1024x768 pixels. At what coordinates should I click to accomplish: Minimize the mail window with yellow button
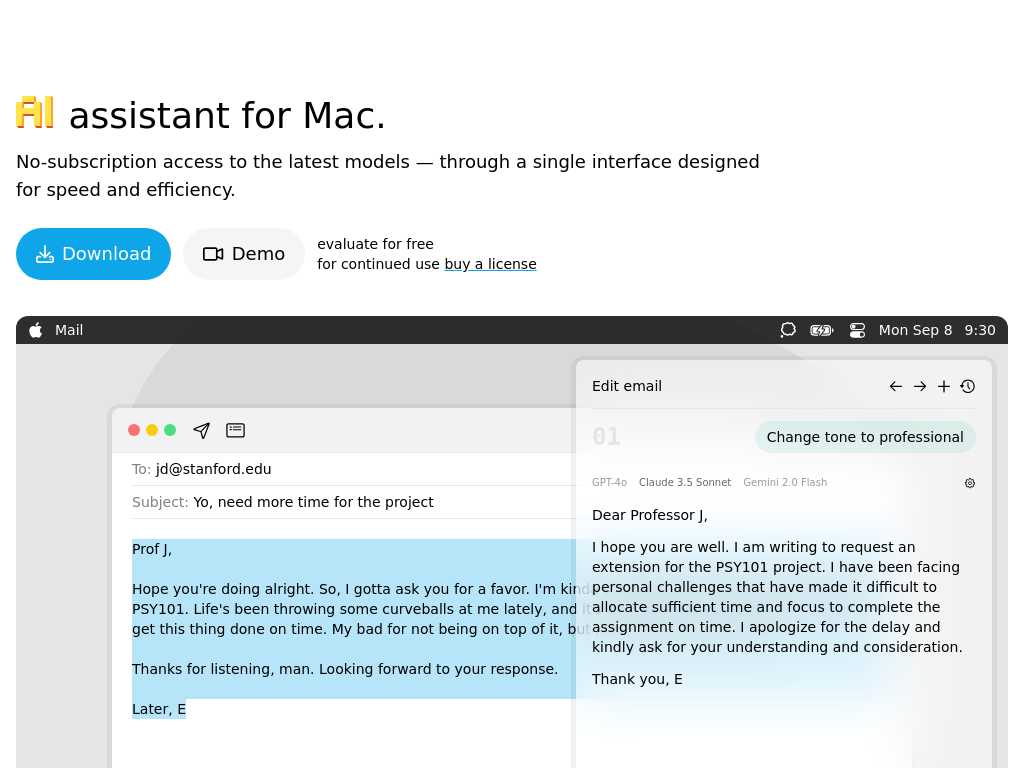point(152,430)
